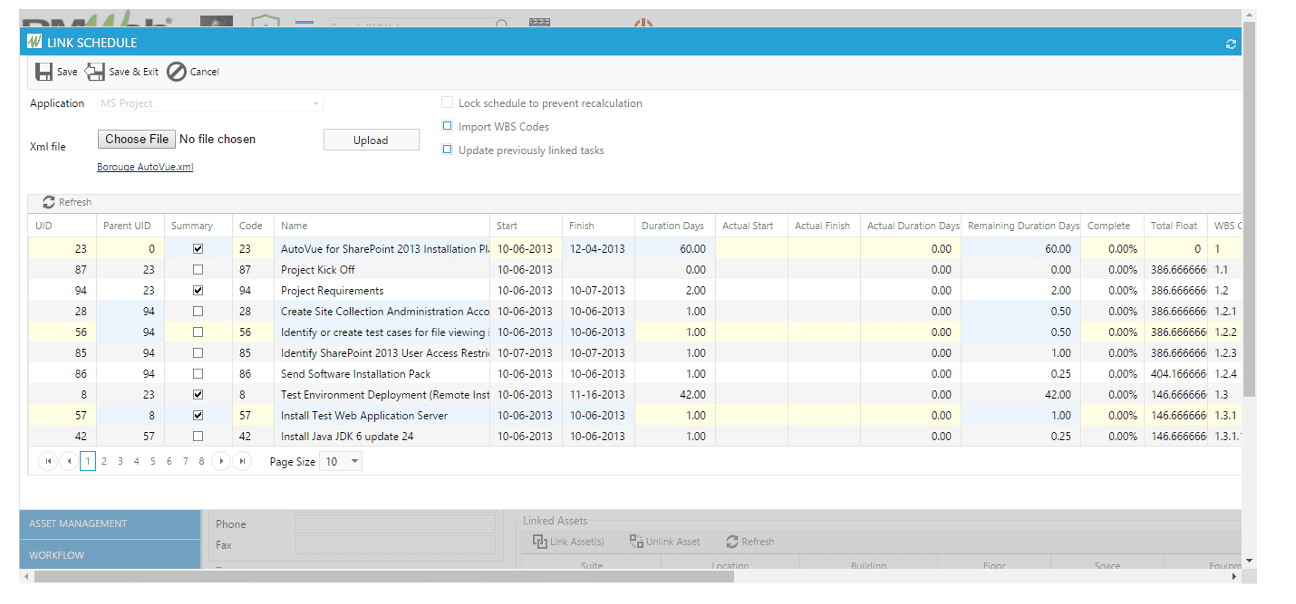Toggle Summary checkbox for Project Requirements
Image resolution: width=1296 pixels, height=604 pixels.
point(198,291)
